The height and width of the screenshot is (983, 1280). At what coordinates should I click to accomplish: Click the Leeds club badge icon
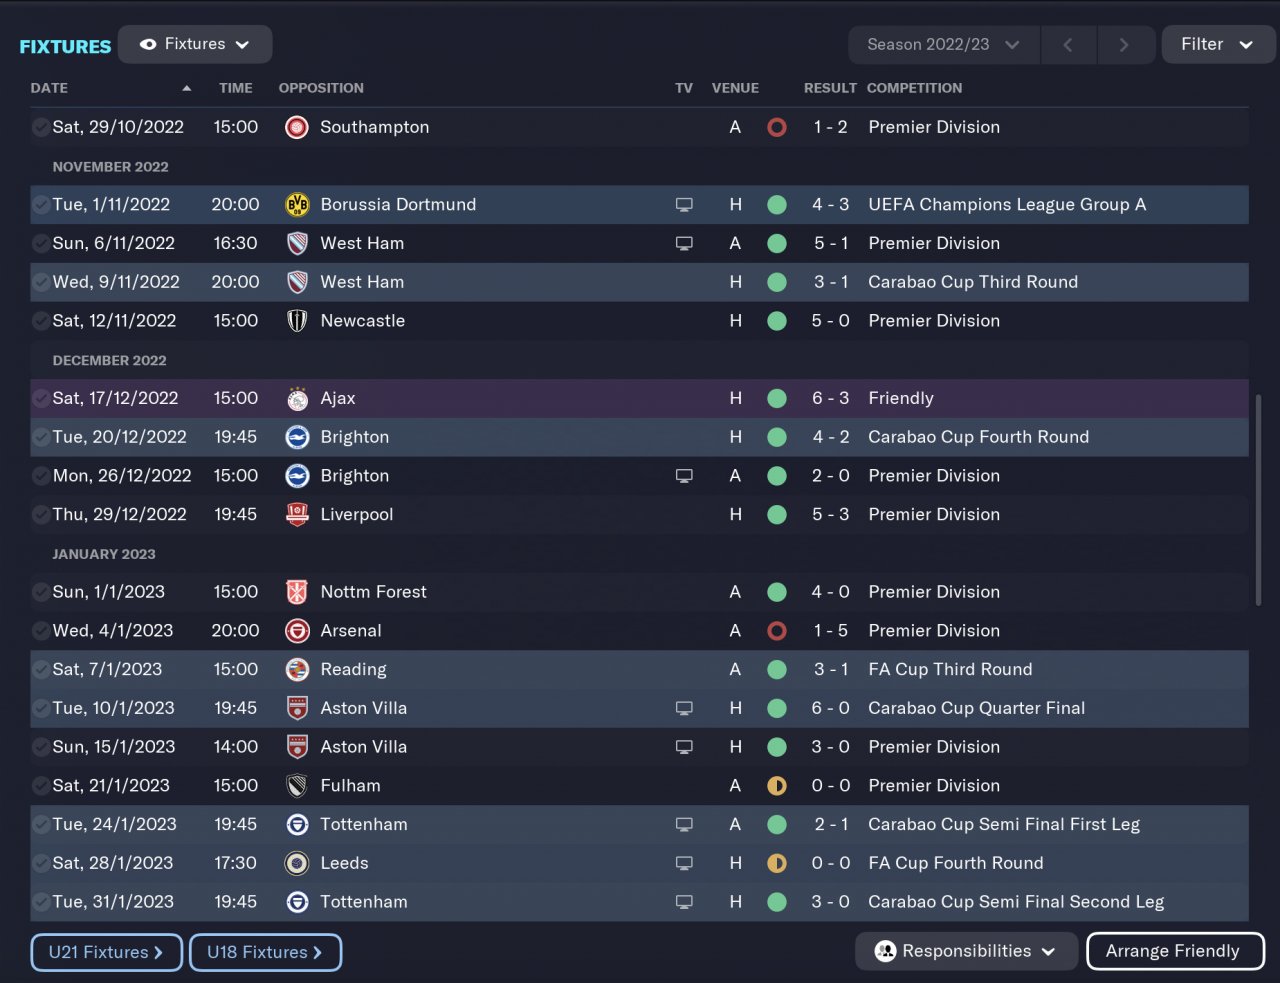coord(297,863)
